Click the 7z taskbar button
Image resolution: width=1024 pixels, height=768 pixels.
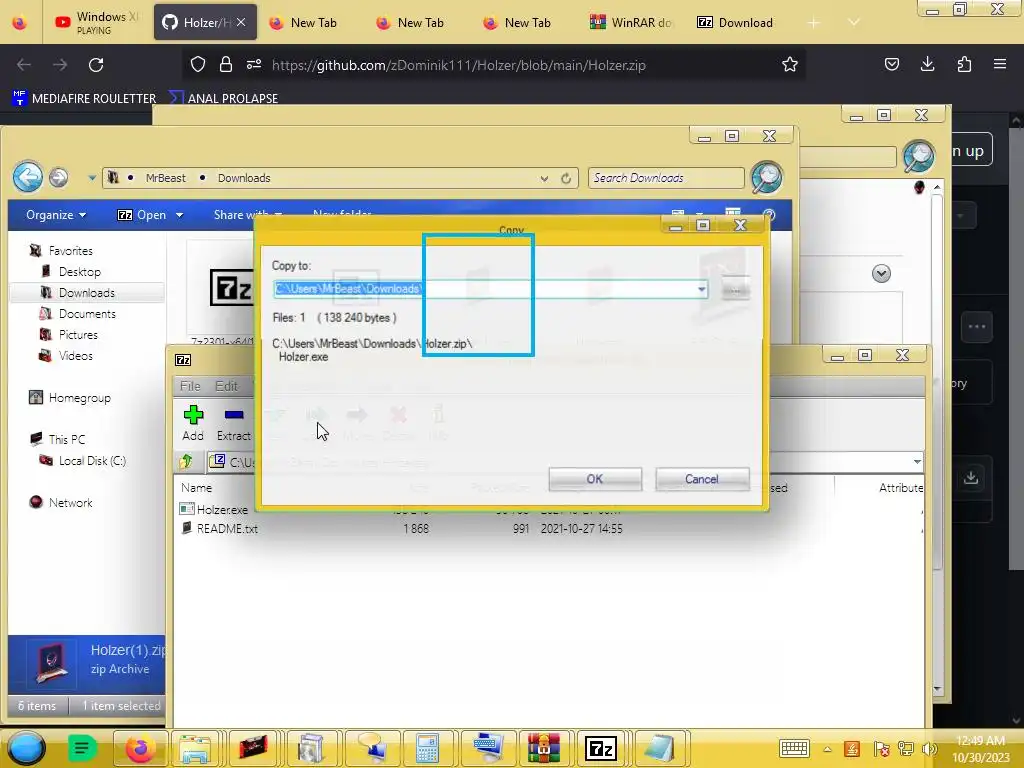point(601,748)
